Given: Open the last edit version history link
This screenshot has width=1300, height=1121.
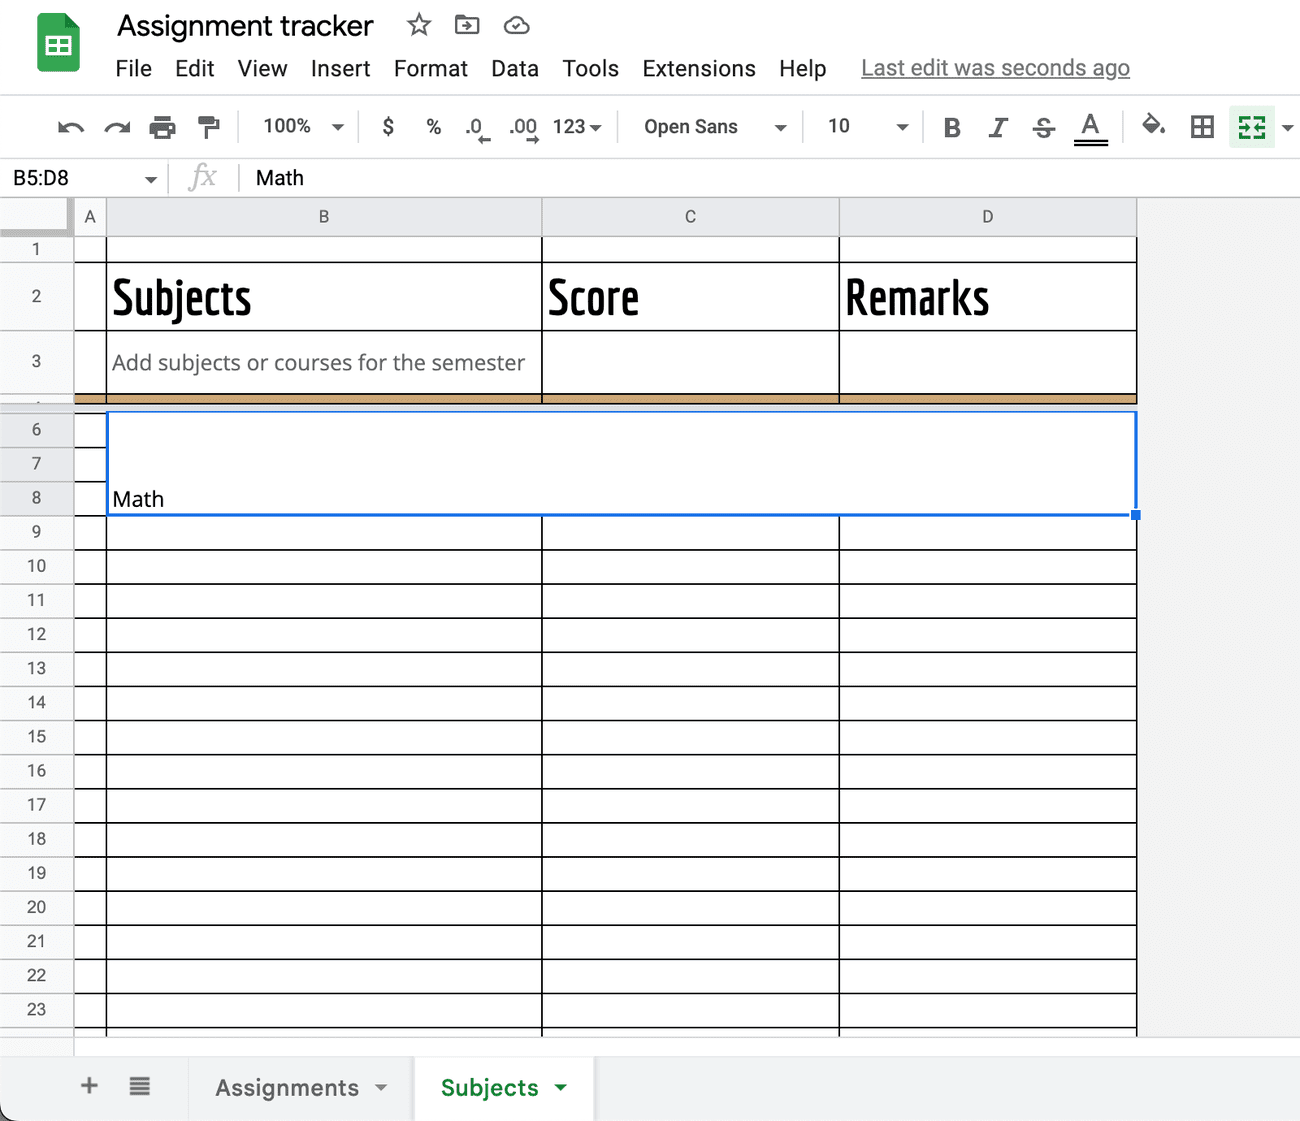Looking at the screenshot, I should 995,68.
